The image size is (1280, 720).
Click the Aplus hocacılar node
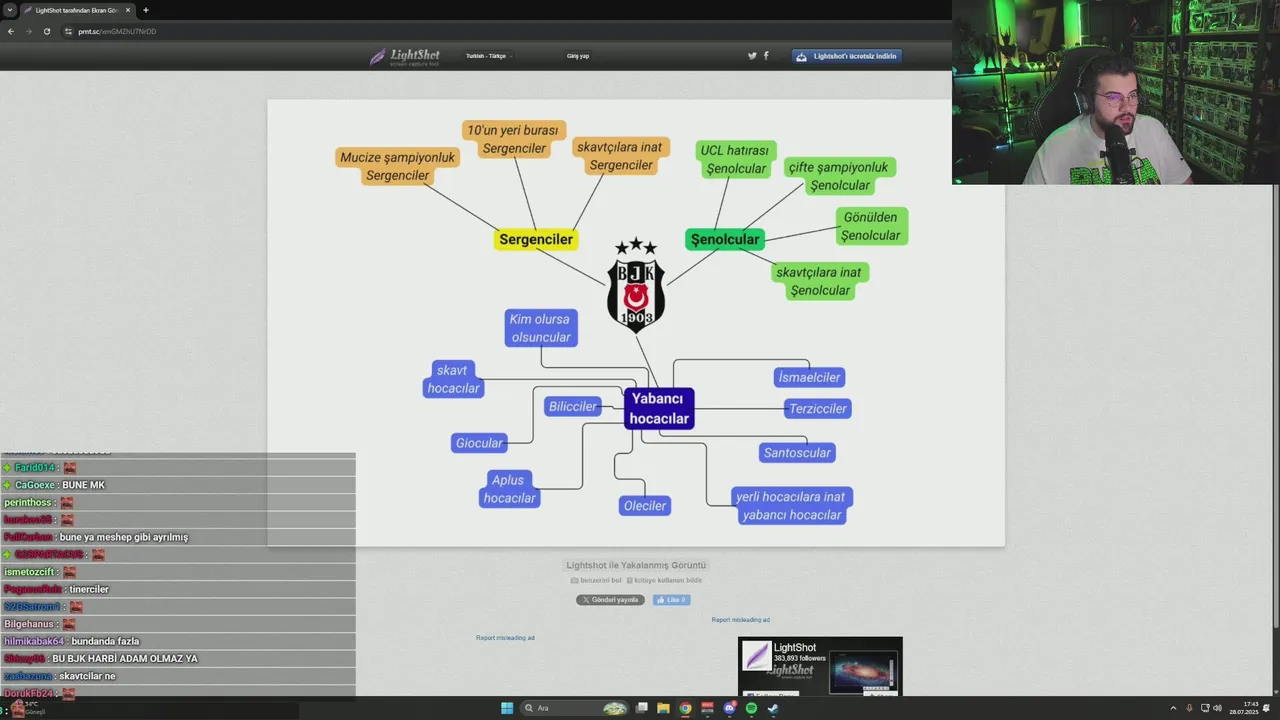point(510,489)
